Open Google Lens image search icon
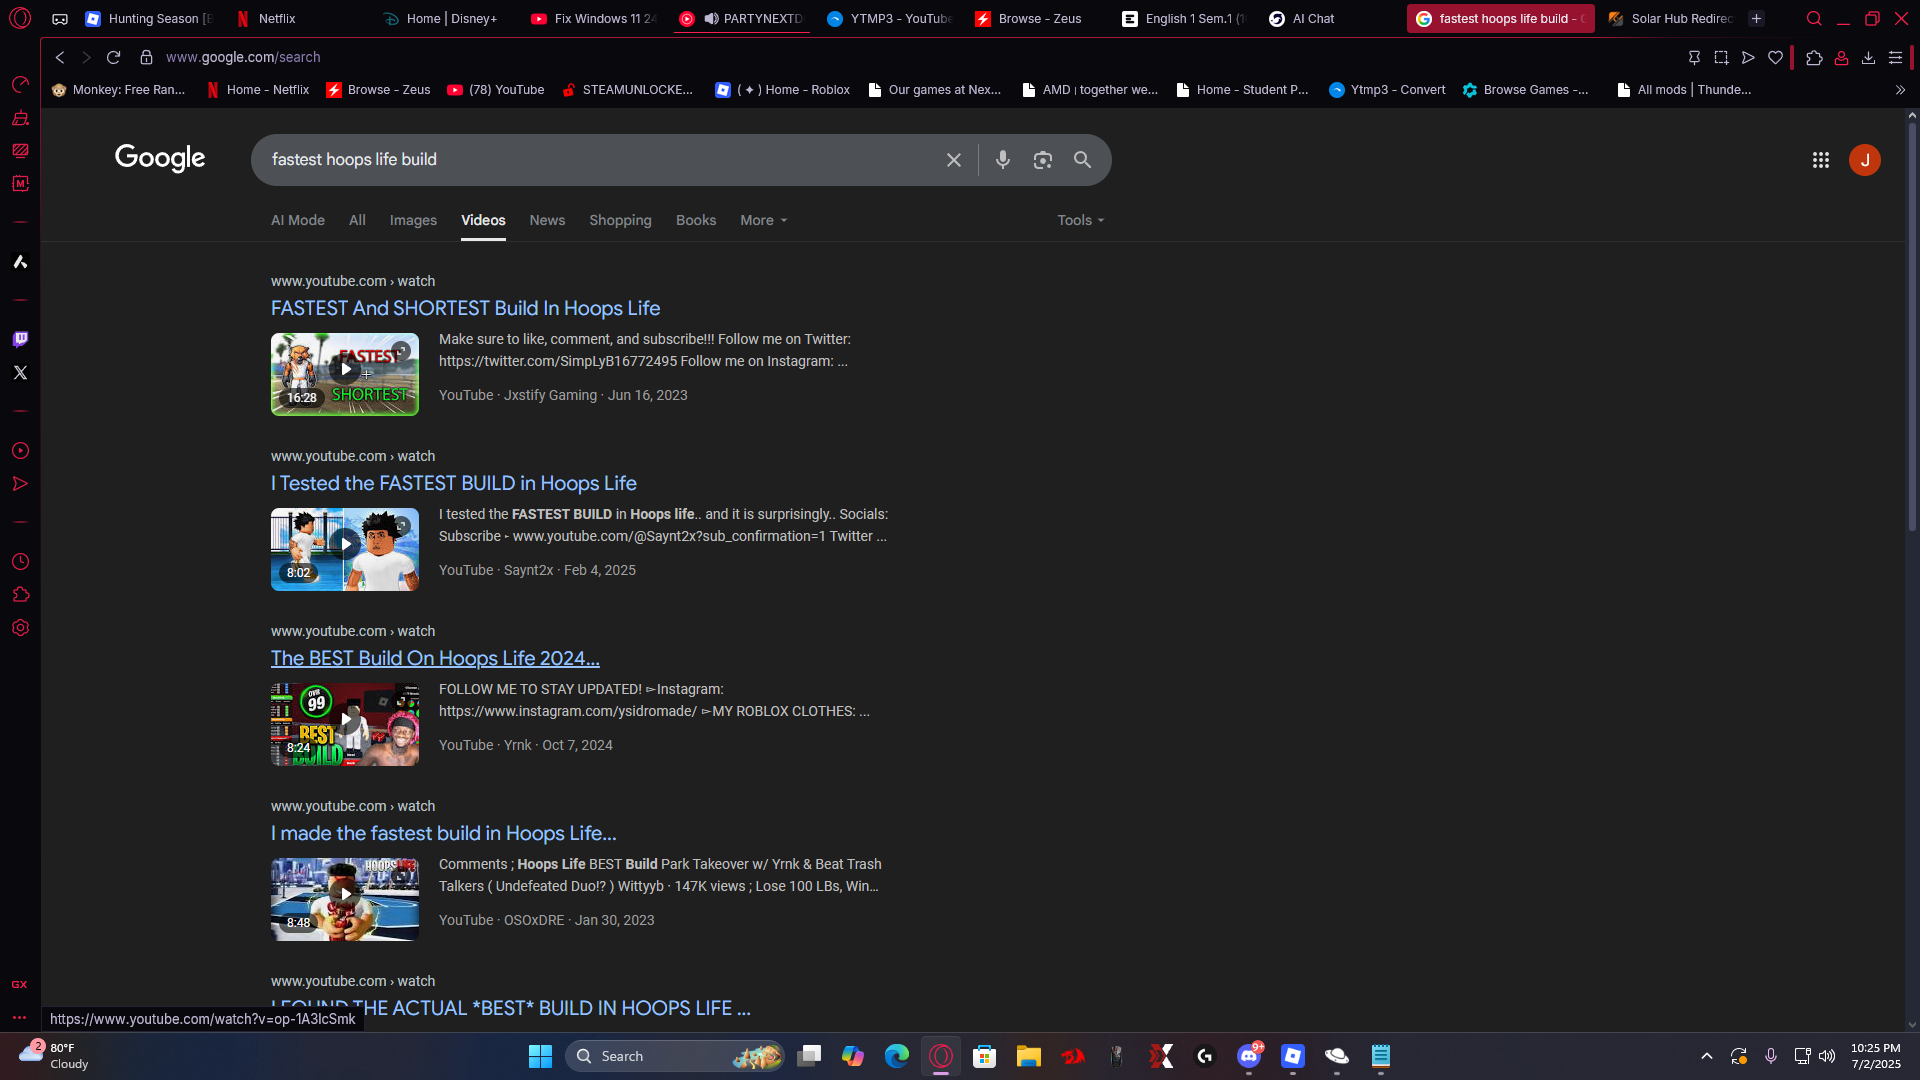The width and height of the screenshot is (1920, 1080). [x=1043, y=160]
